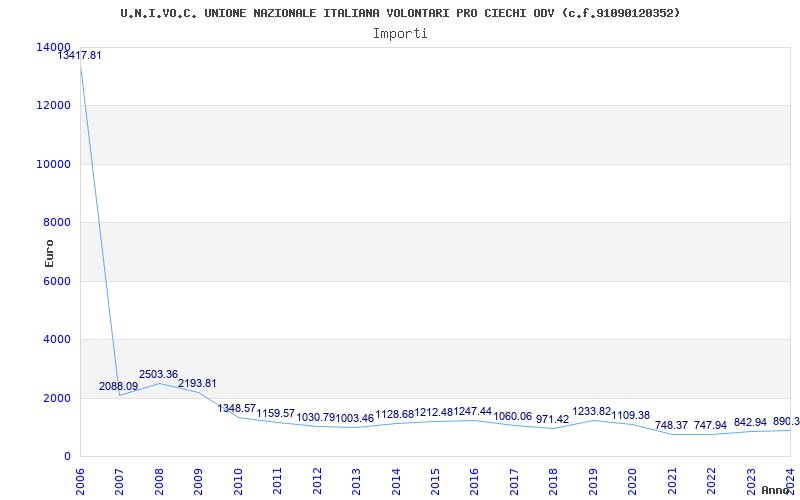Viewport: 800px width, 500px height.
Task: Select data label 1348.57
Action: click(x=237, y=408)
